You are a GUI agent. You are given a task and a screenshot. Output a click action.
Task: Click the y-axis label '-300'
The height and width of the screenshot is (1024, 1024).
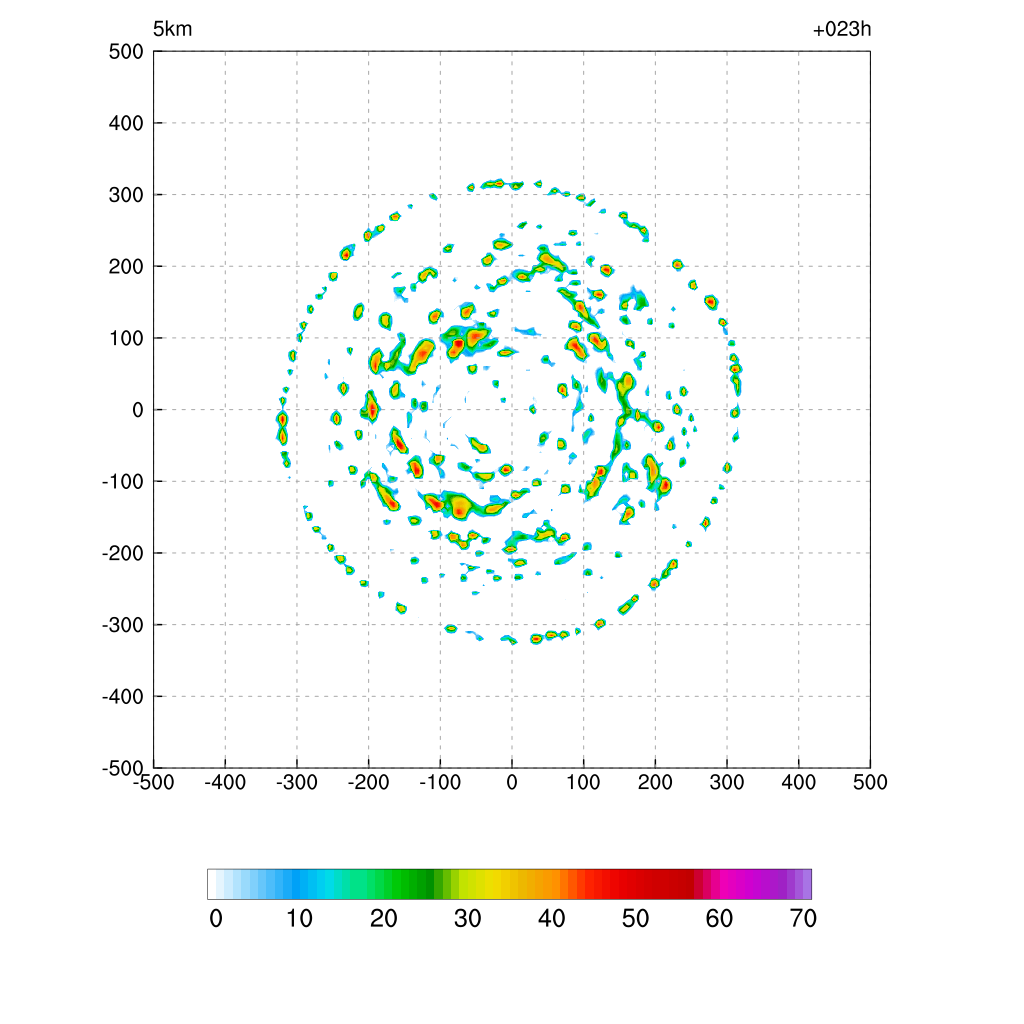pos(123,625)
